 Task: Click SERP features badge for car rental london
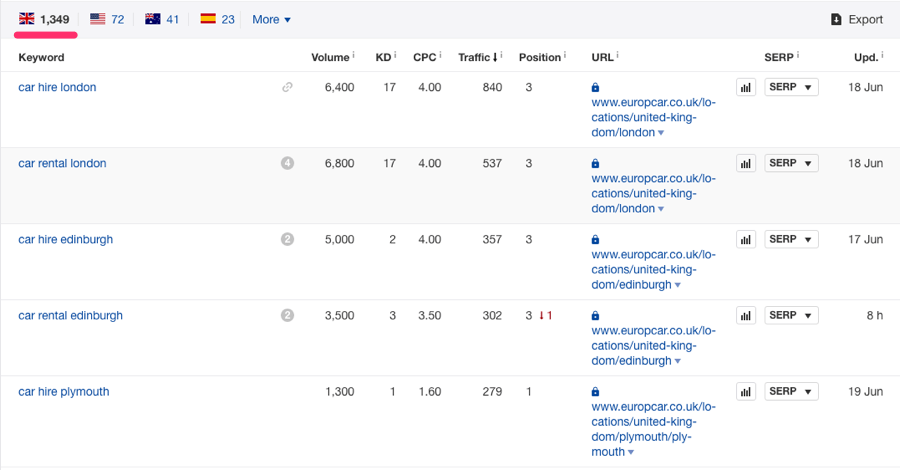click(287, 164)
